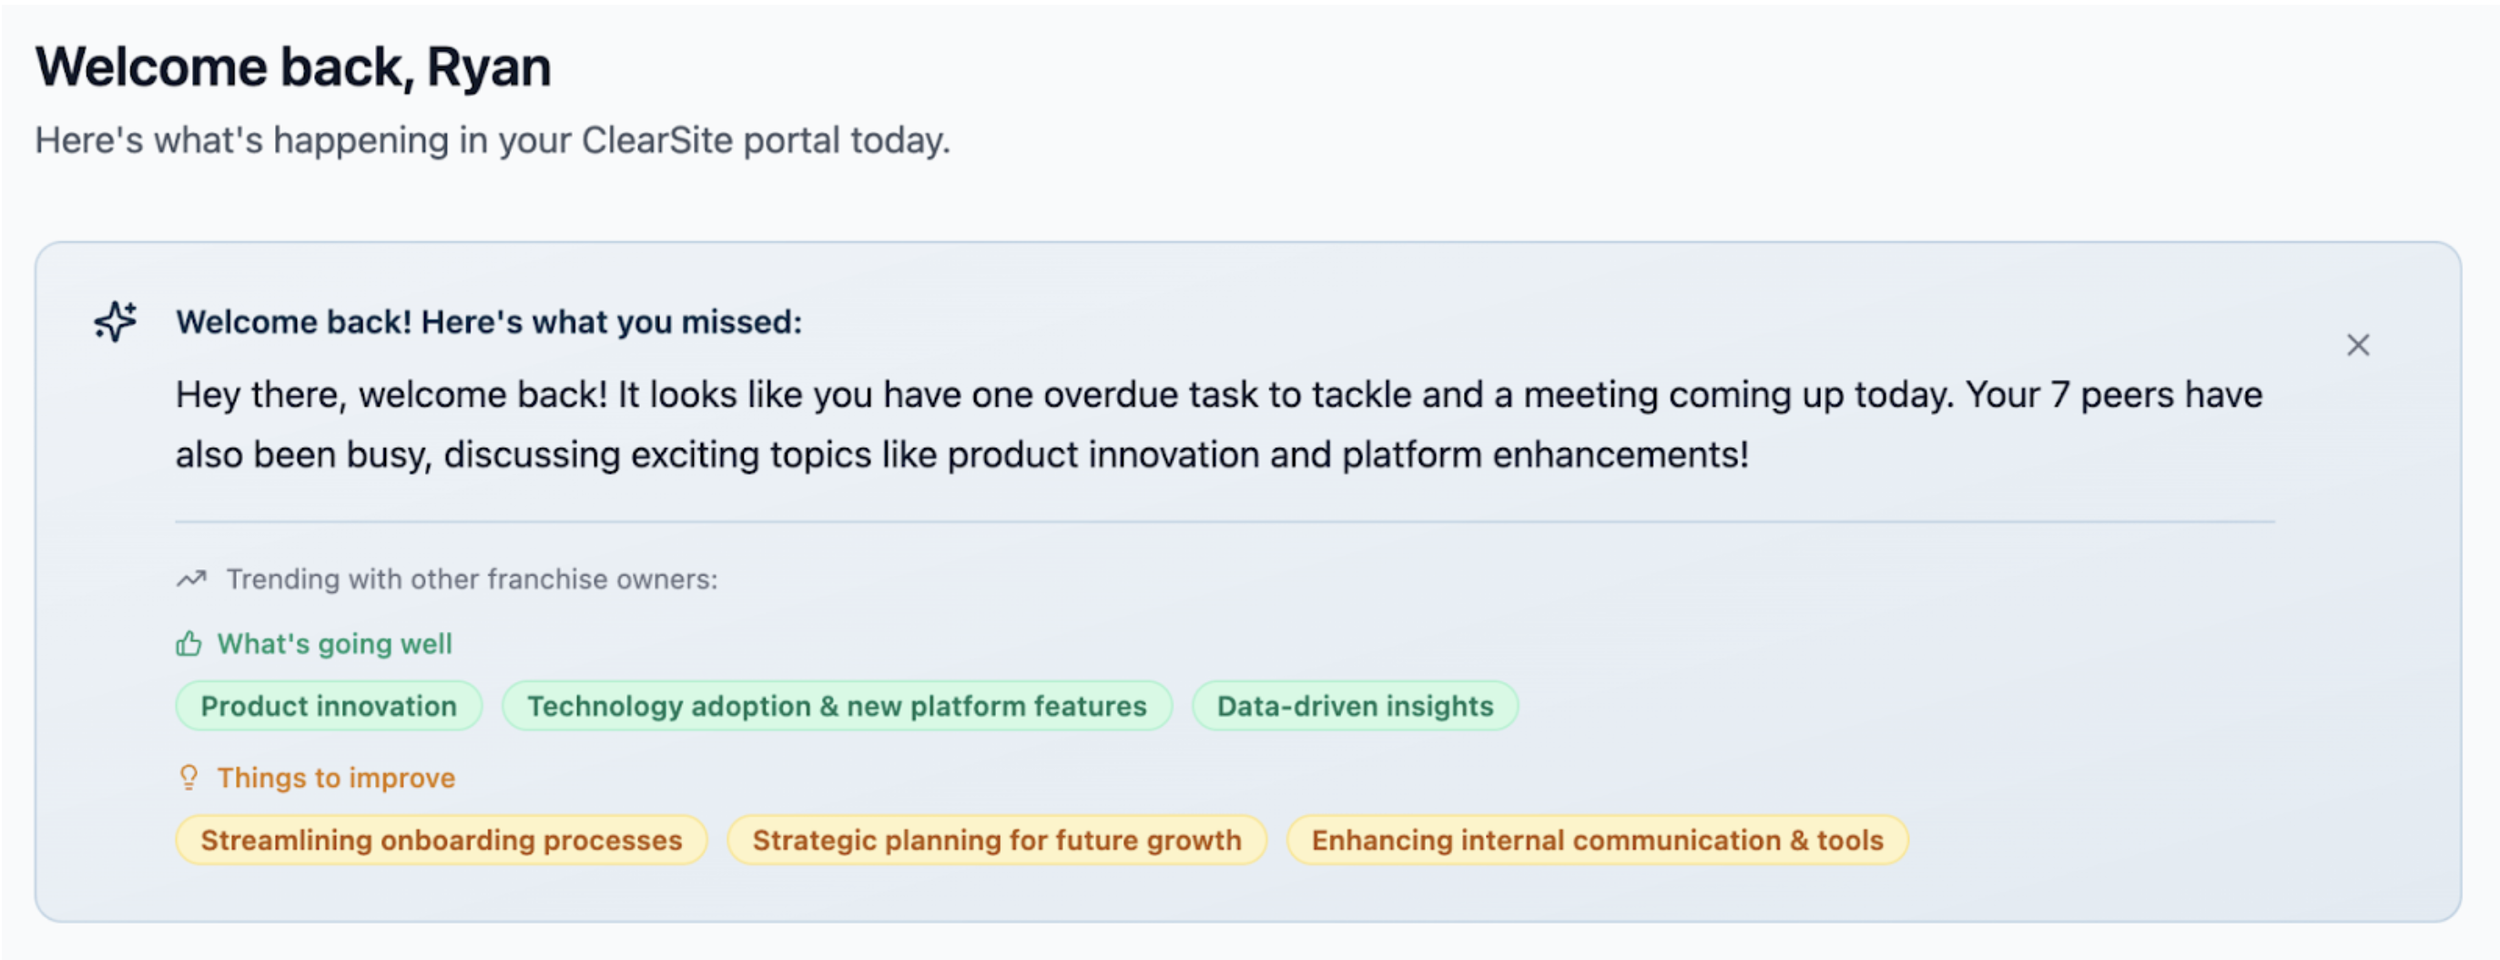The height and width of the screenshot is (960, 2500).
Task: Click the AI sparkle icon
Action: [x=116, y=321]
